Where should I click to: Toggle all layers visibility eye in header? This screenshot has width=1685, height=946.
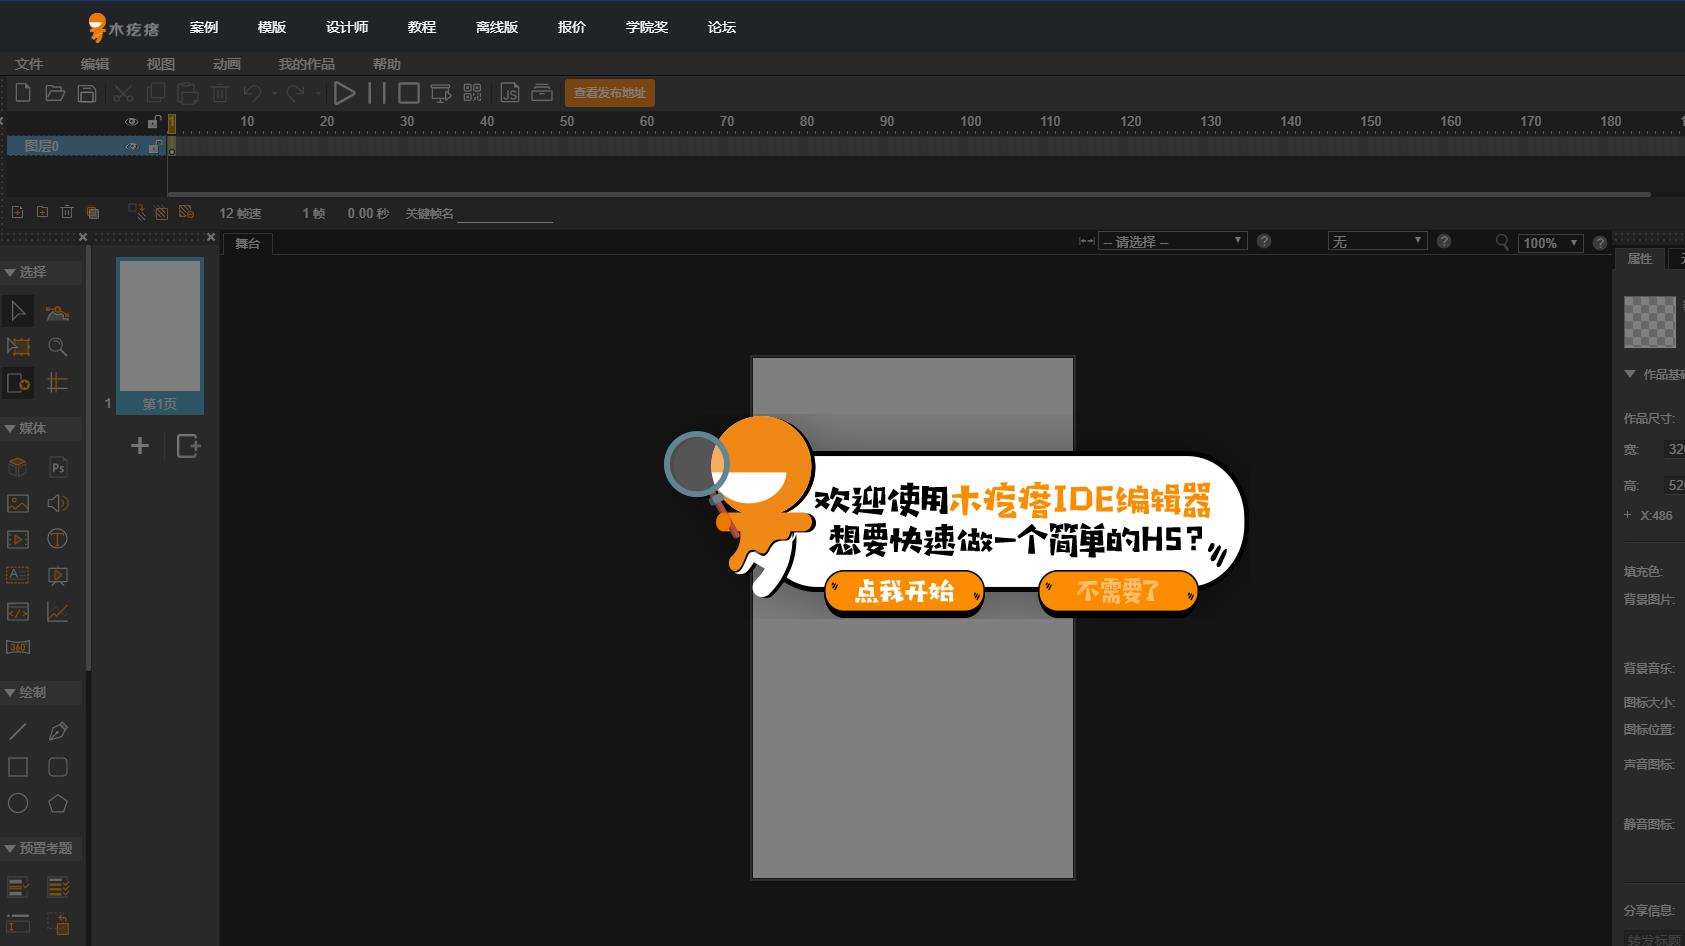[x=131, y=122]
